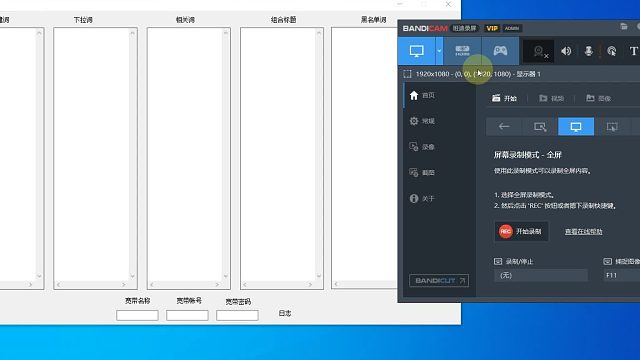
Task: Toggle the webcam overlay icon
Action: [539, 51]
